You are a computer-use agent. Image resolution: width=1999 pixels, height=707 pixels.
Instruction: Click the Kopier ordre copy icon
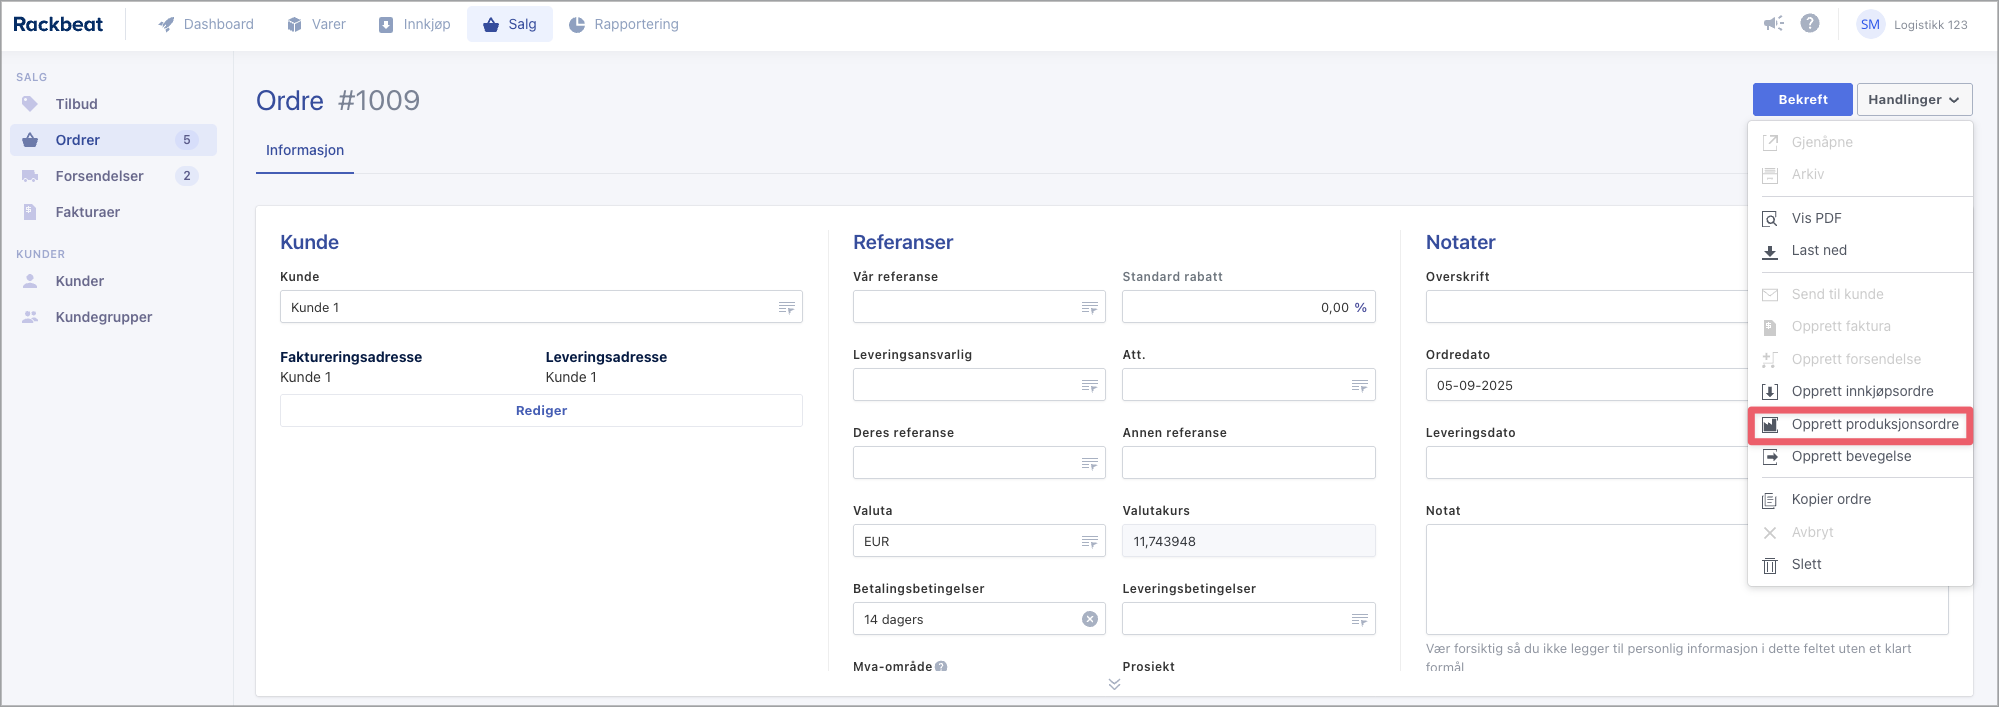[1770, 500]
